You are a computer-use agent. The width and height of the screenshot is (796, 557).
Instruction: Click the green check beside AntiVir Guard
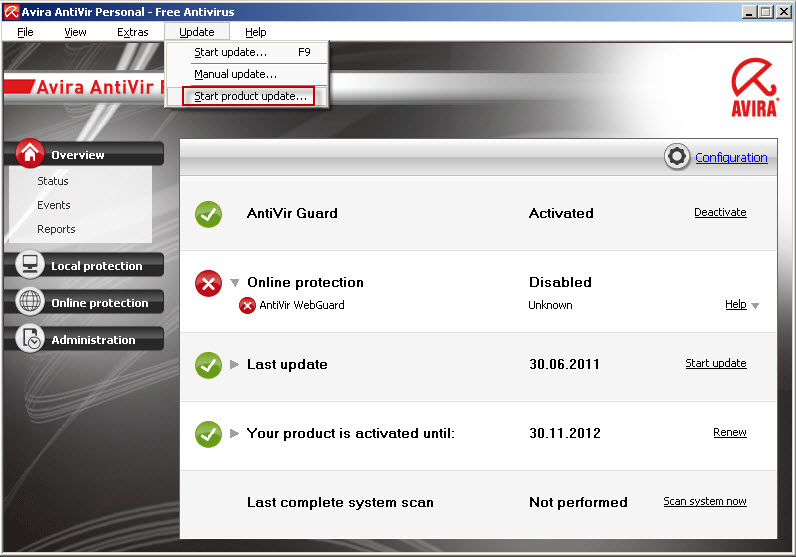pyautogui.click(x=208, y=214)
